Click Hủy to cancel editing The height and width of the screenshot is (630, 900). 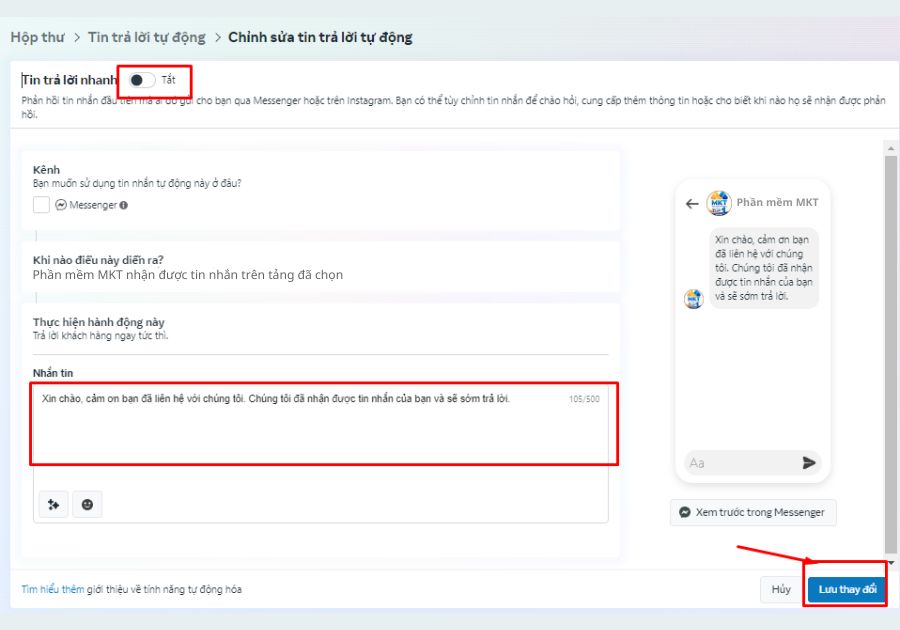coord(781,589)
